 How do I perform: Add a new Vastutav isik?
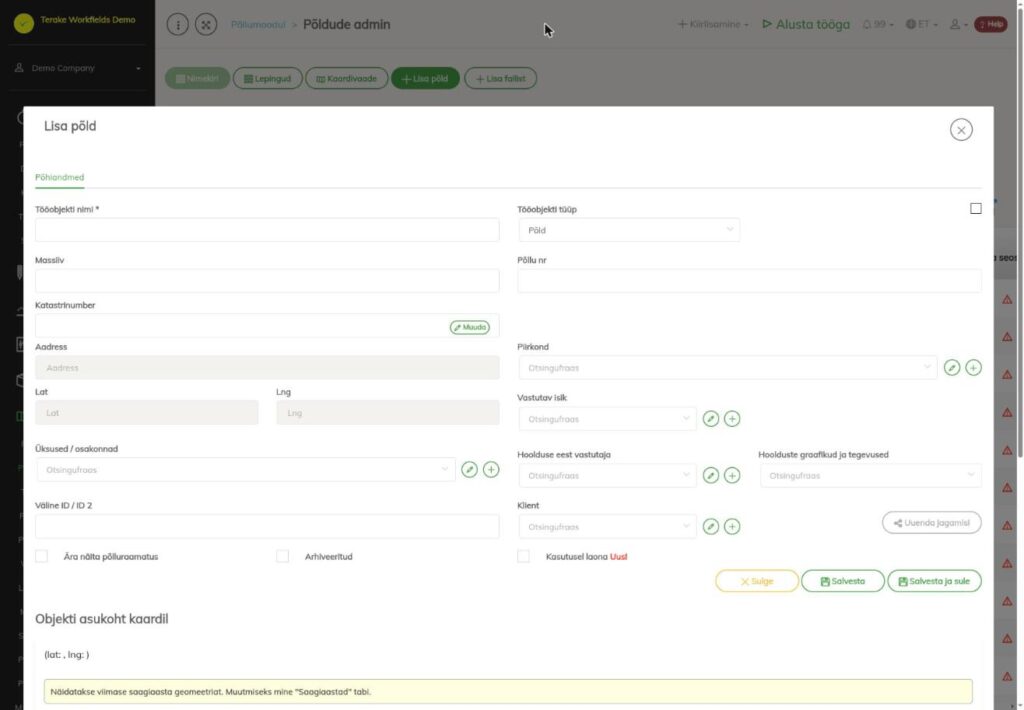(732, 419)
